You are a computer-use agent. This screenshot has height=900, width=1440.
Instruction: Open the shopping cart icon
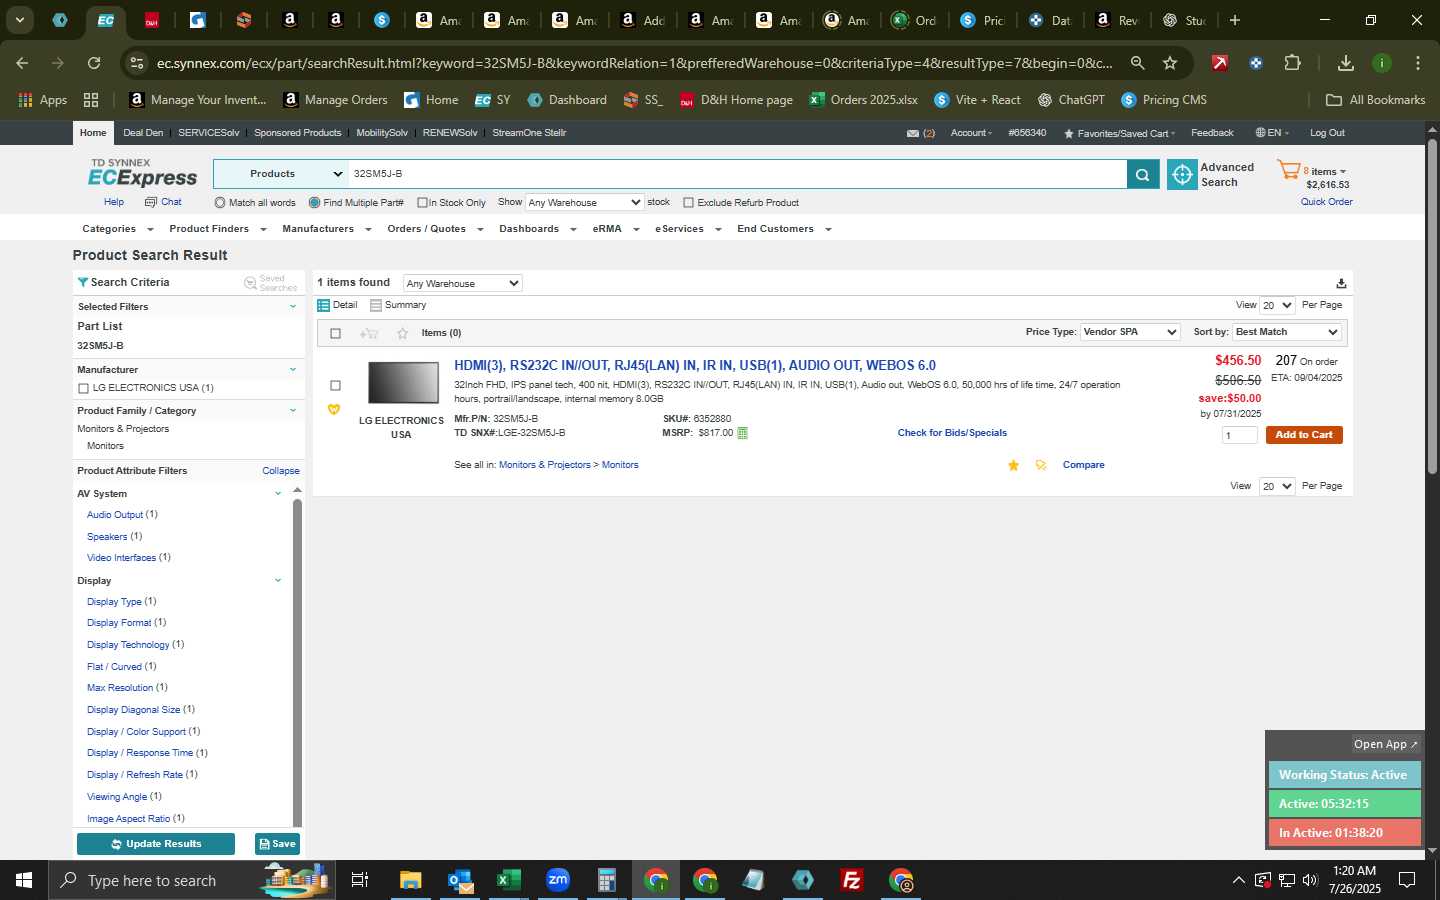coord(1288,171)
